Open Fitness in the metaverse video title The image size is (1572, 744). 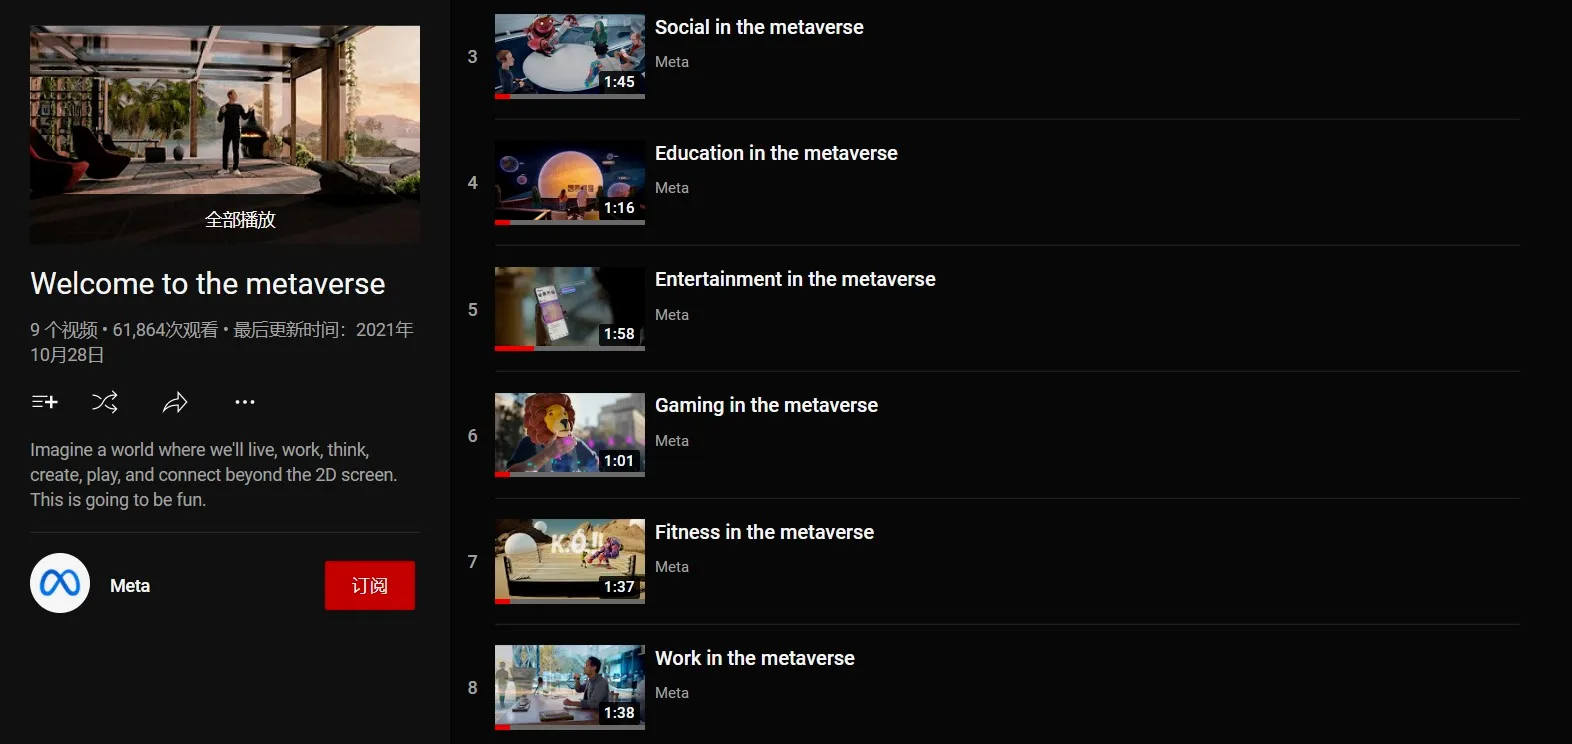[764, 532]
